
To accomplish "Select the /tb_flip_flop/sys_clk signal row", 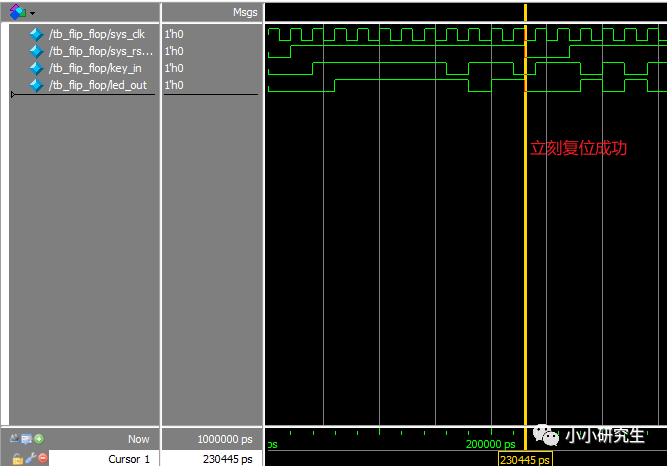I will point(84,34).
